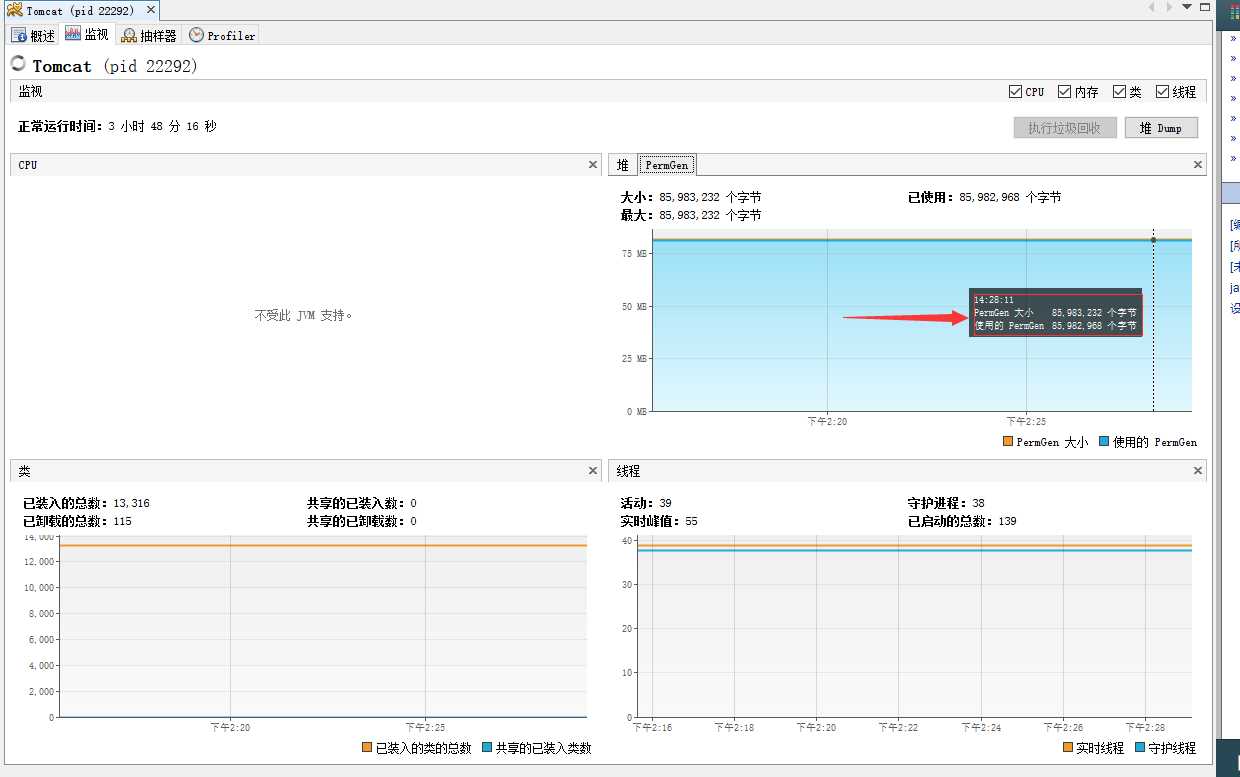Viewport: 1240px width, 777px height.
Task: Select the PermGen memory tab
Action: pyautogui.click(x=667, y=165)
